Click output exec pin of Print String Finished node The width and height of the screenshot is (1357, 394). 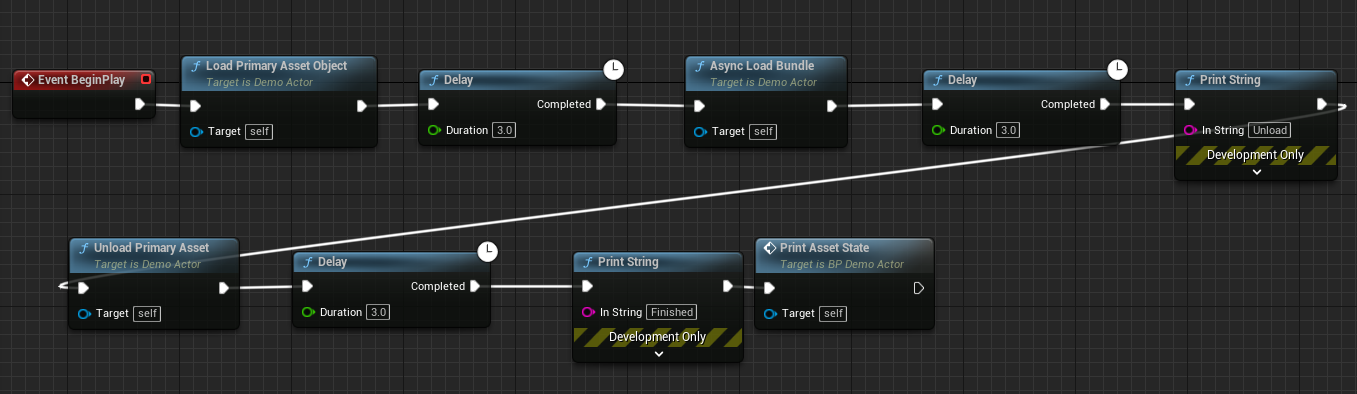(728, 286)
